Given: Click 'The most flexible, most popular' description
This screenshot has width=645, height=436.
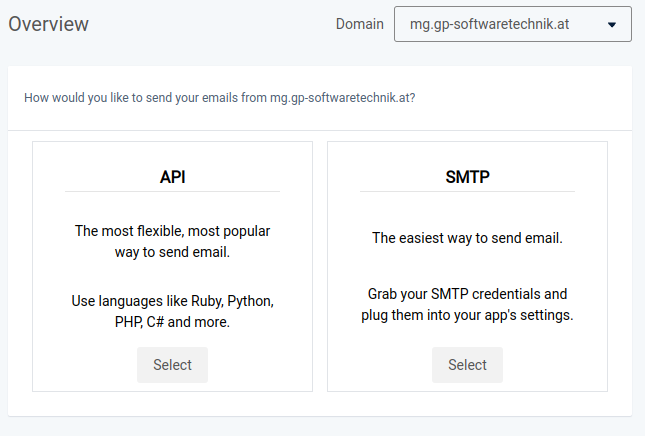Looking at the screenshot, I should coord(172,231).
